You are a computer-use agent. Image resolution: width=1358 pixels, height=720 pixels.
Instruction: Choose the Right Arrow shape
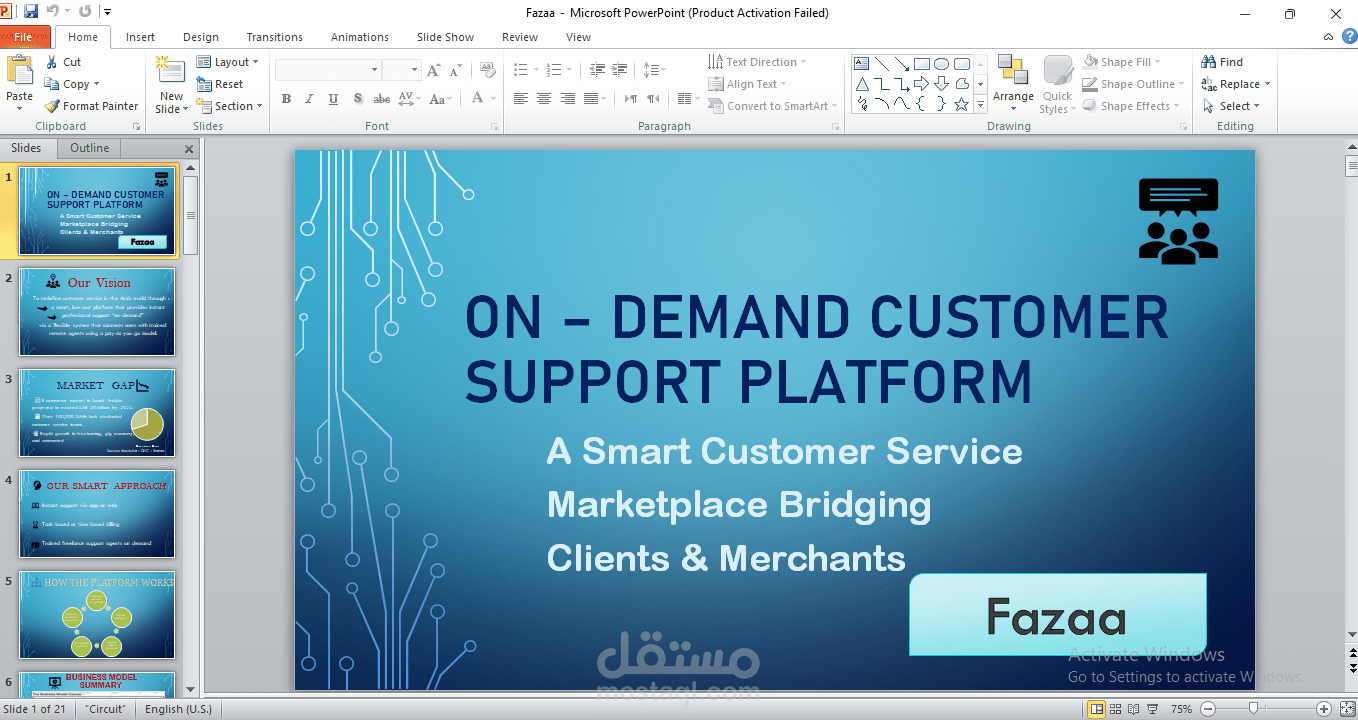point(922,84)
